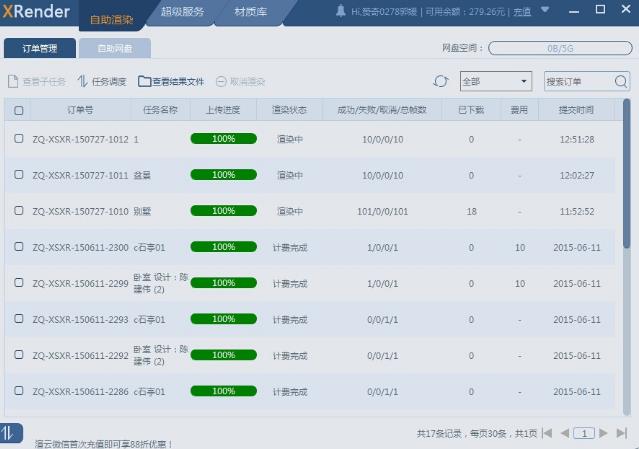639x449 pixels.
Task: Open the 材质库 tab
Action: (249, 12)
